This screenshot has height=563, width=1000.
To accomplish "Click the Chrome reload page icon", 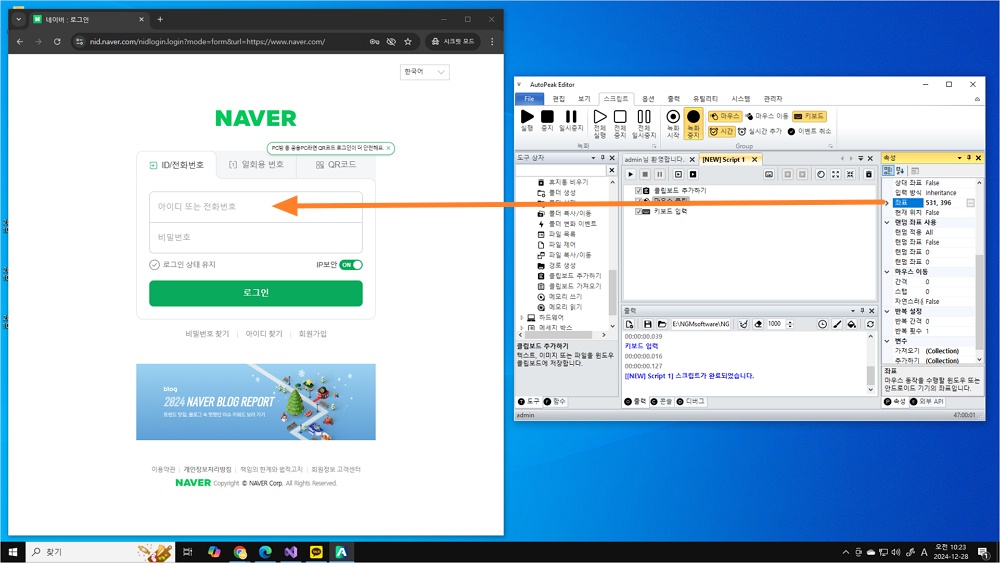I will pos(57,41).
